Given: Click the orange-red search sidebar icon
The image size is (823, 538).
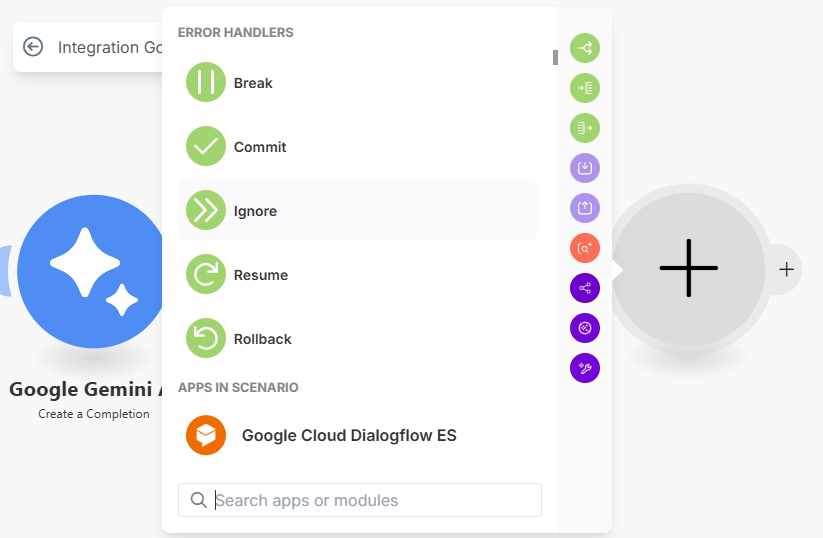Looking at the screenshot, I should (585, 248).
